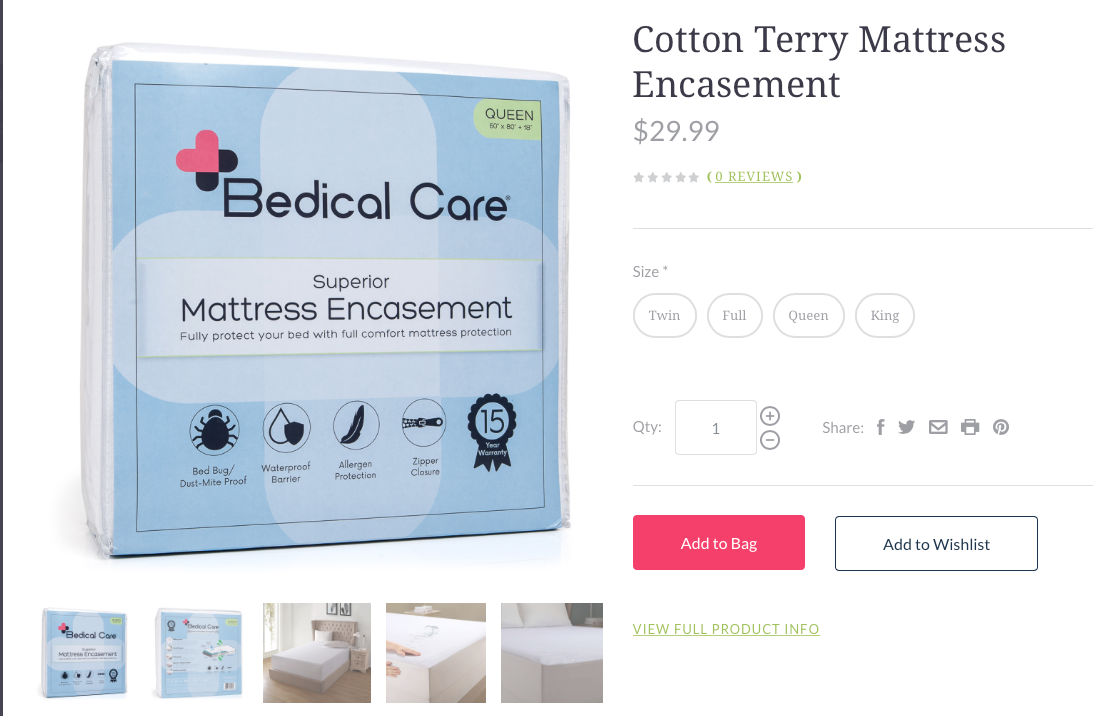View the bedroom scene thumbnail
Screen dimensions: 1093x716
point(316,653)
